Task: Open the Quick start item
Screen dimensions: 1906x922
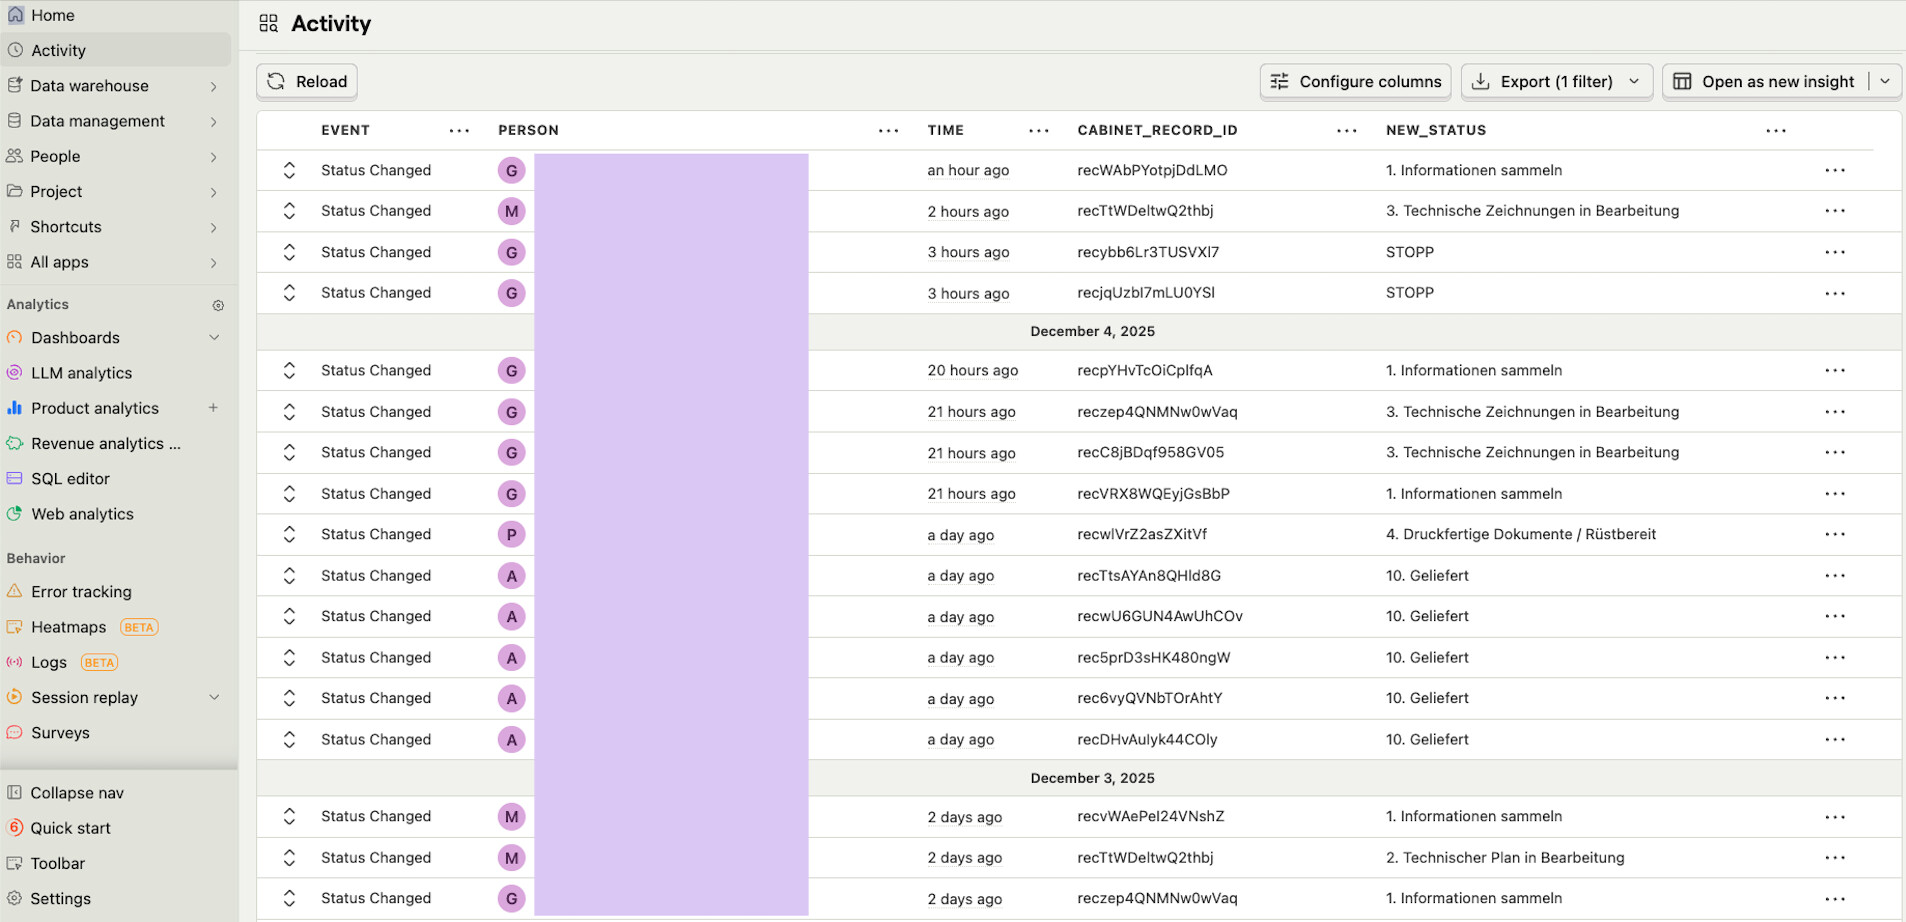Action: (x=70, y=828)
